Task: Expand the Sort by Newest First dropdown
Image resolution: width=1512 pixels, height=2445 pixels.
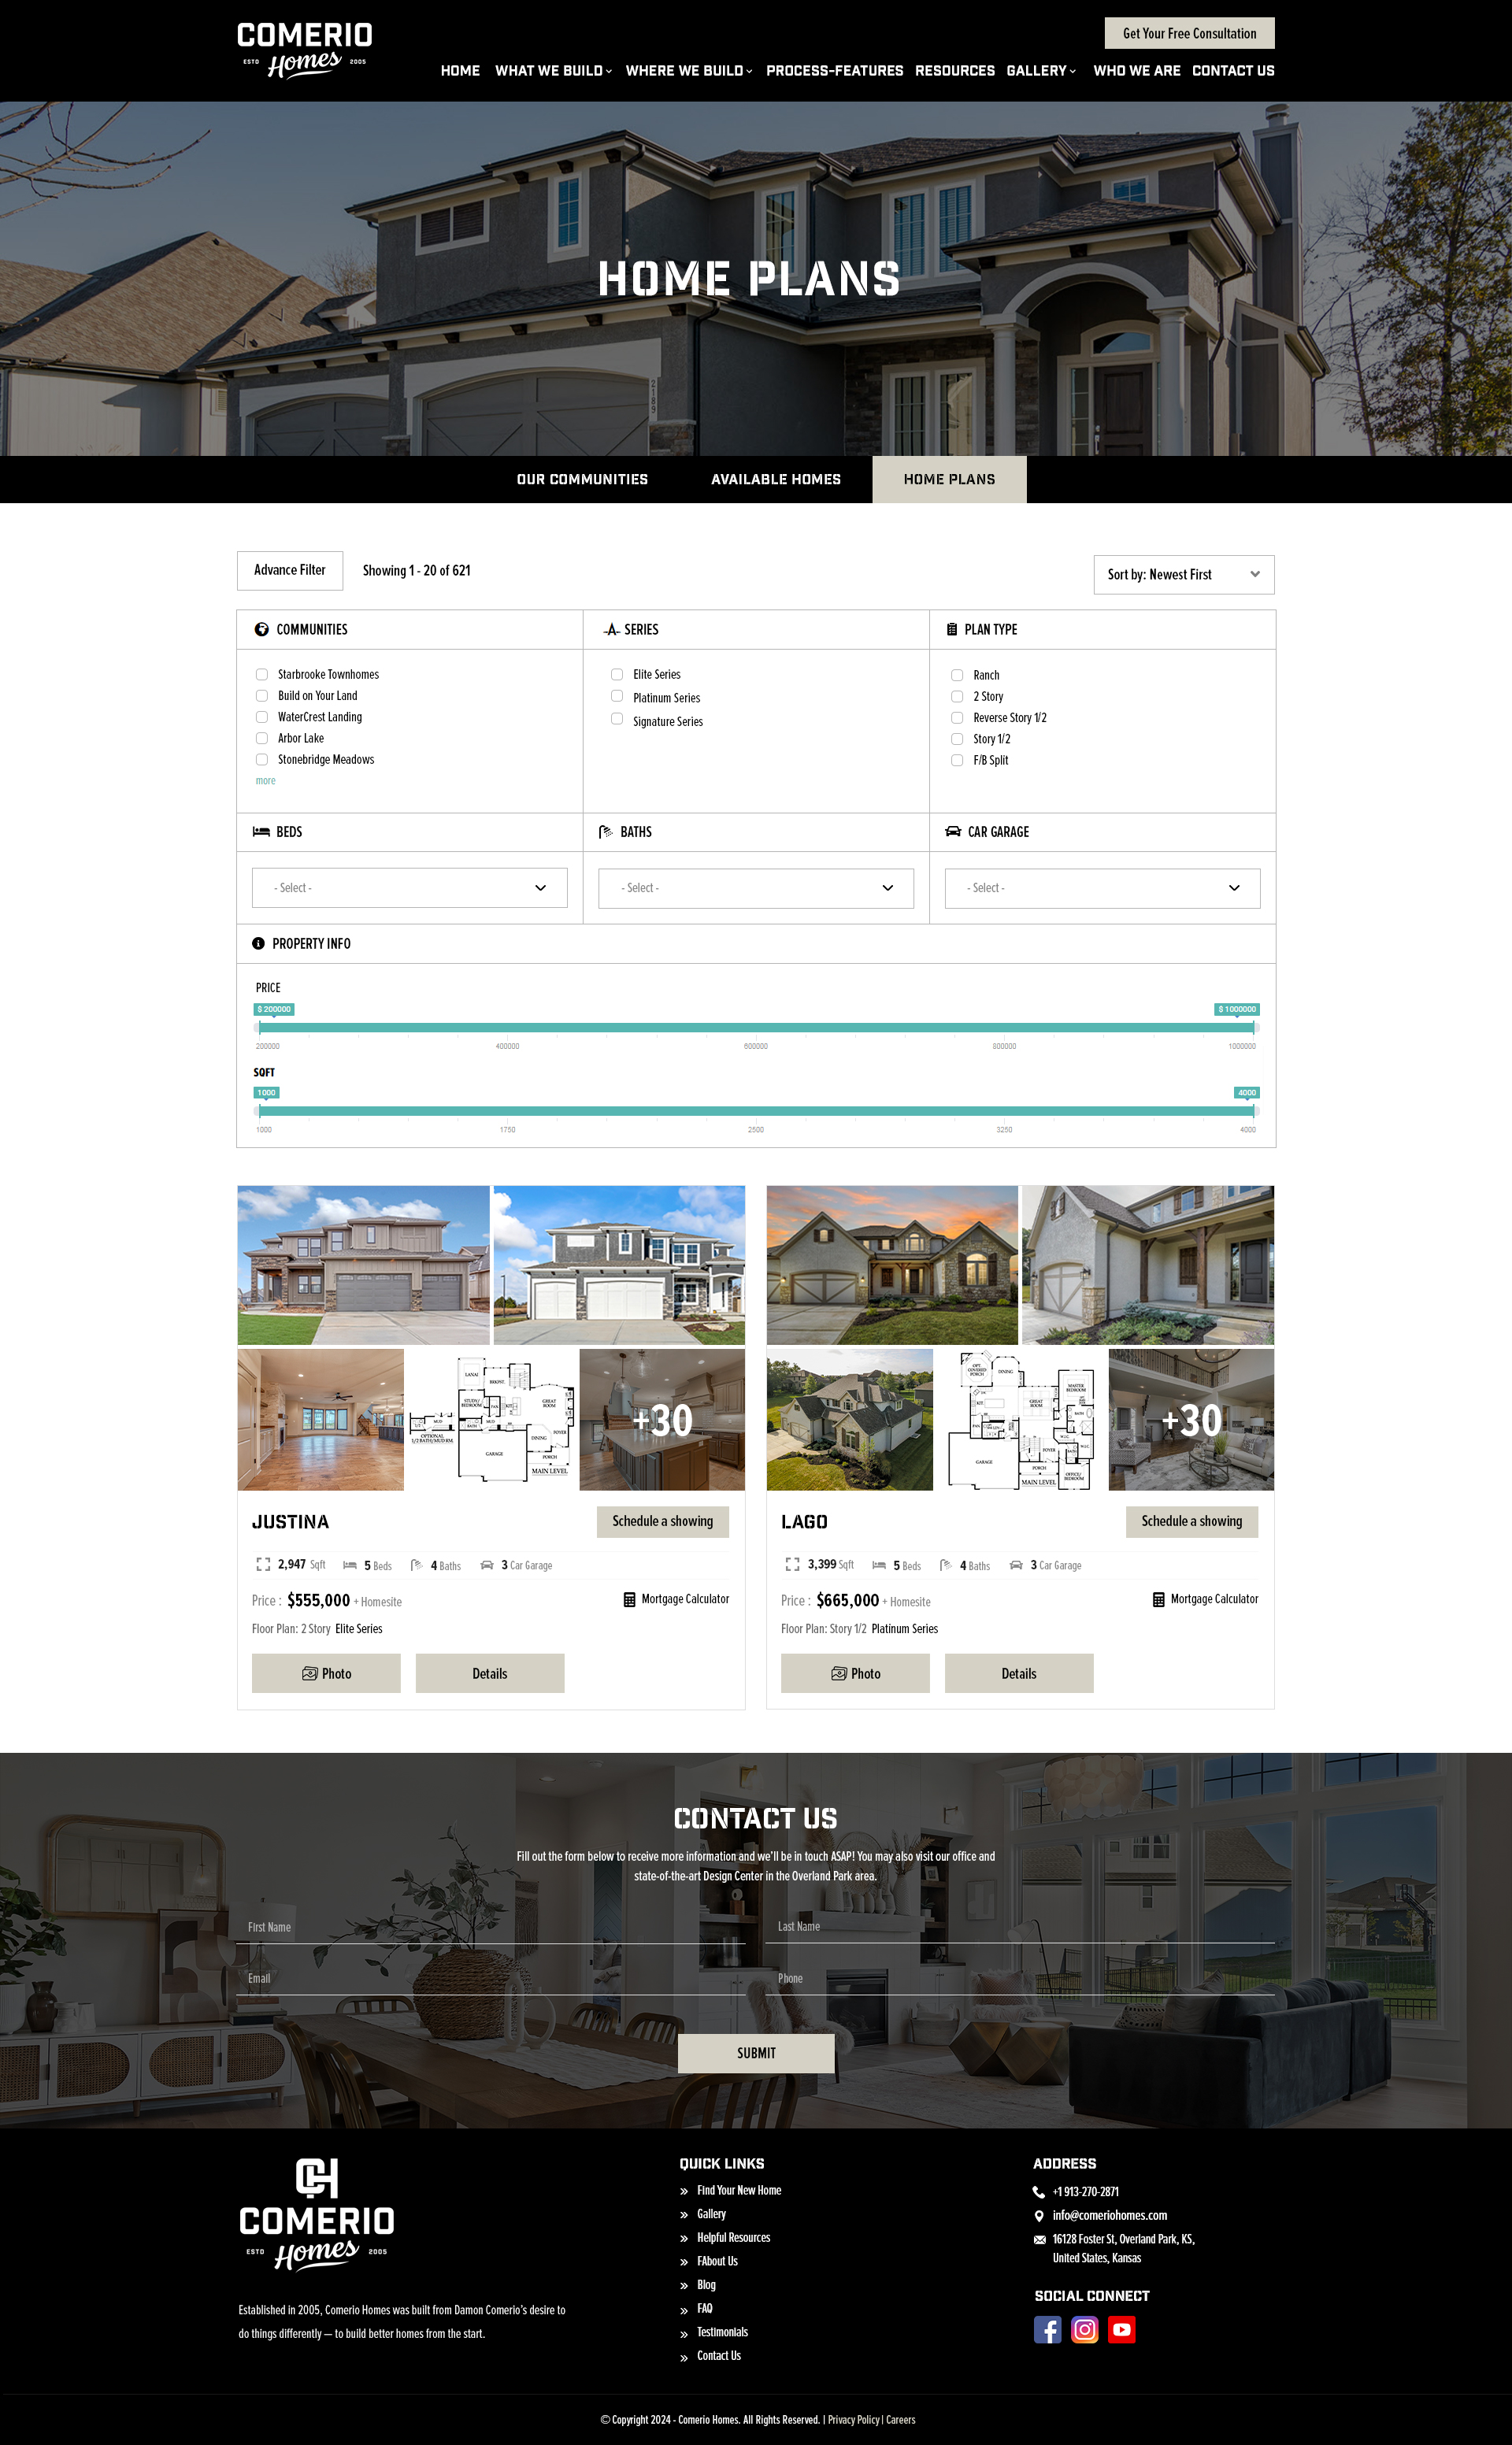Action: (1183, 574)
